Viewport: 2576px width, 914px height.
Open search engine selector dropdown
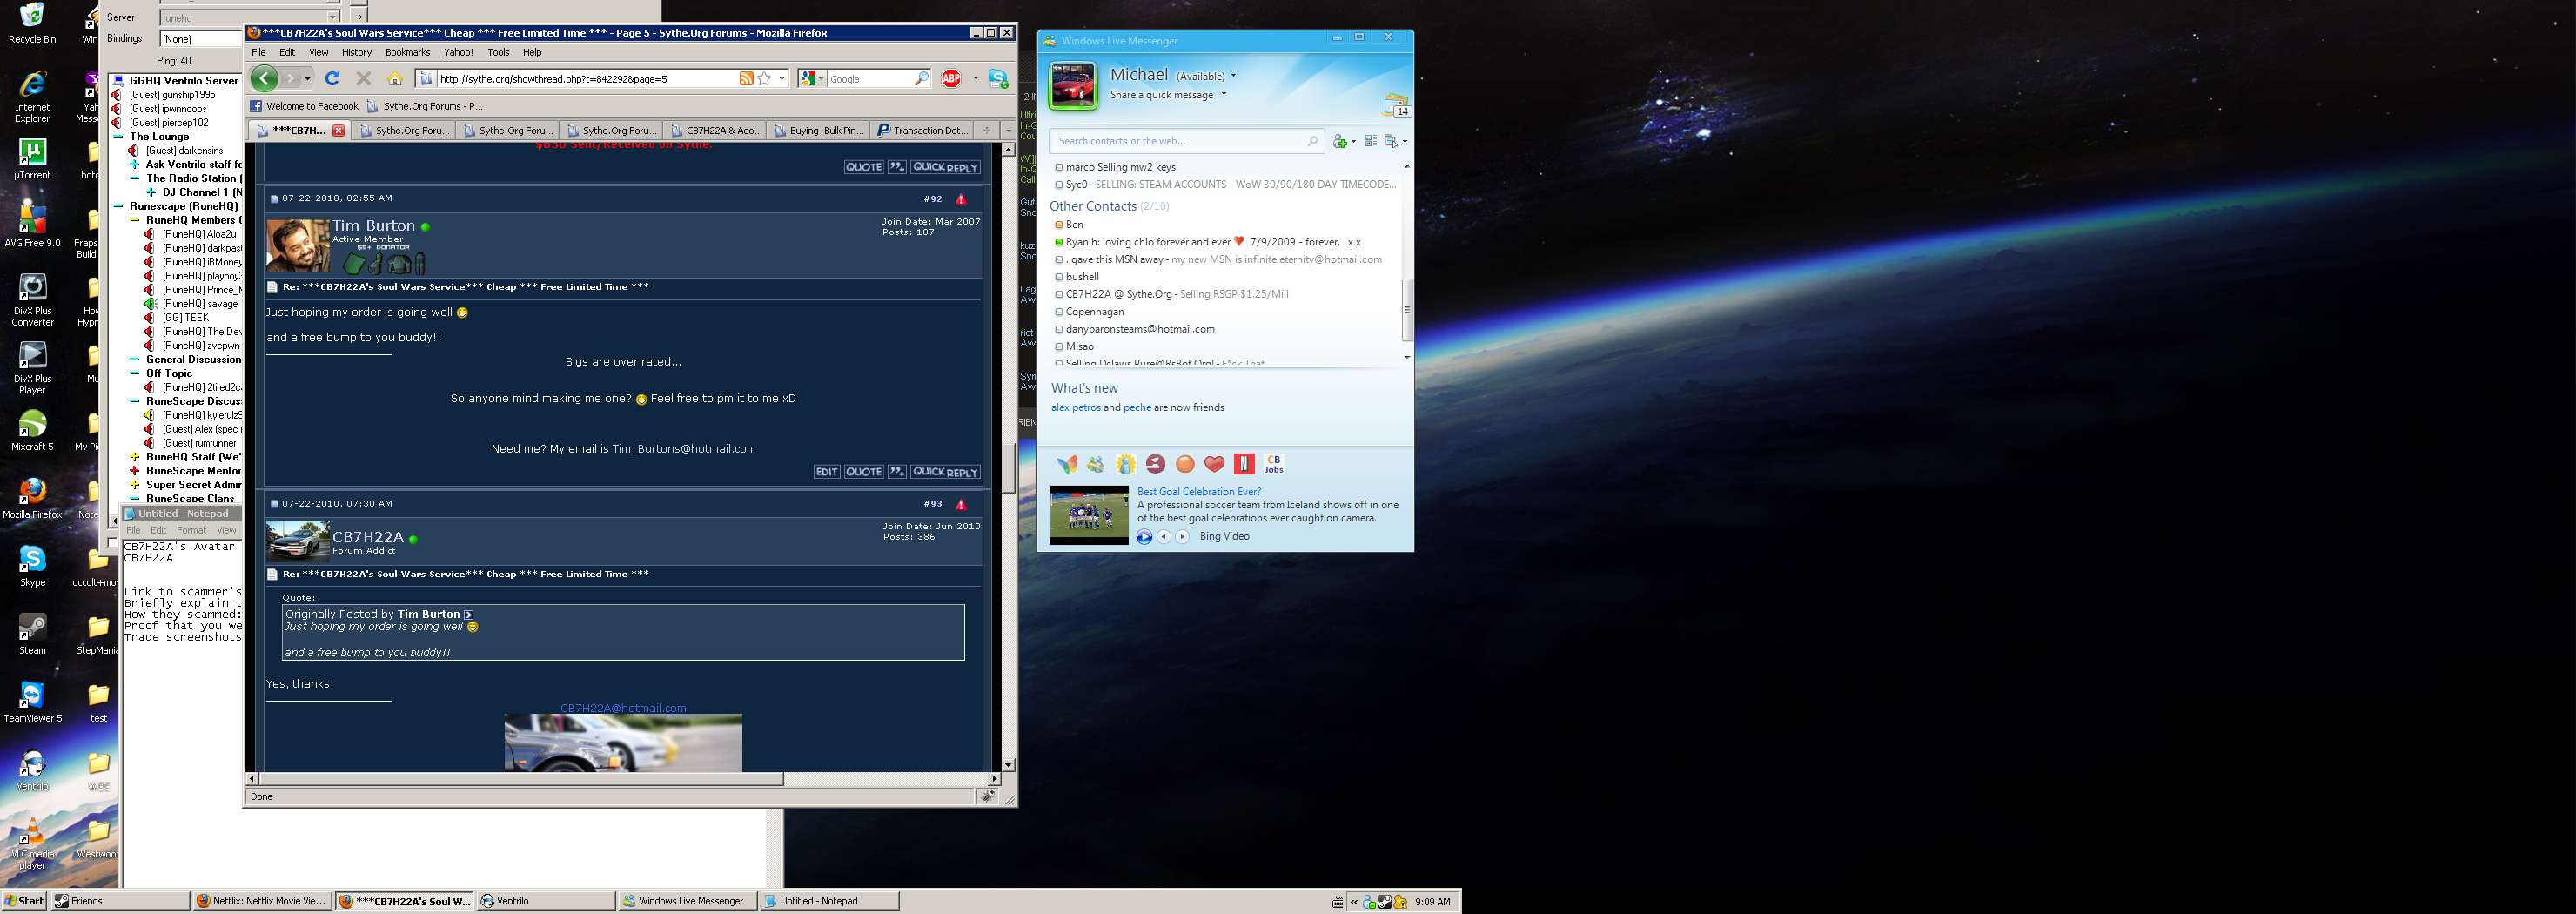pos(821,78)
